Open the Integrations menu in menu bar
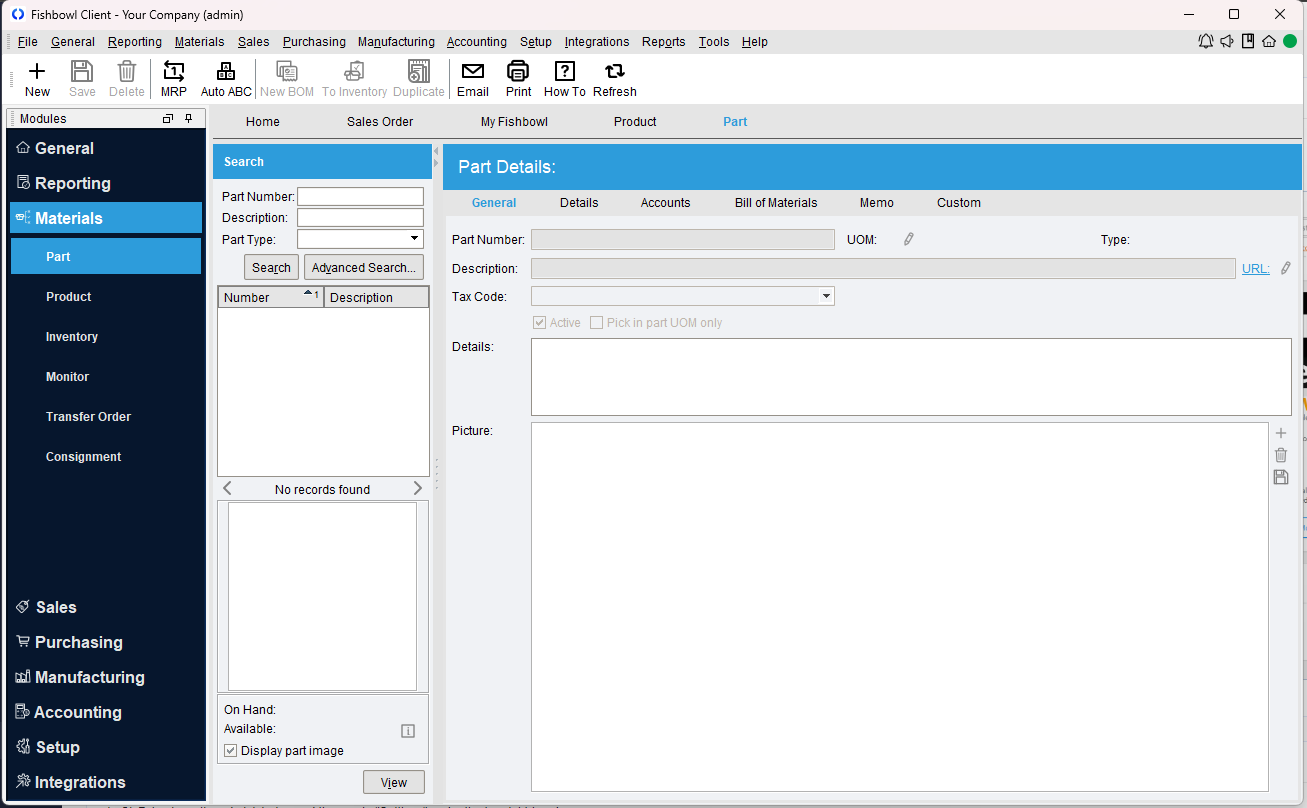The image size is (1307, 808). [597, 42]
